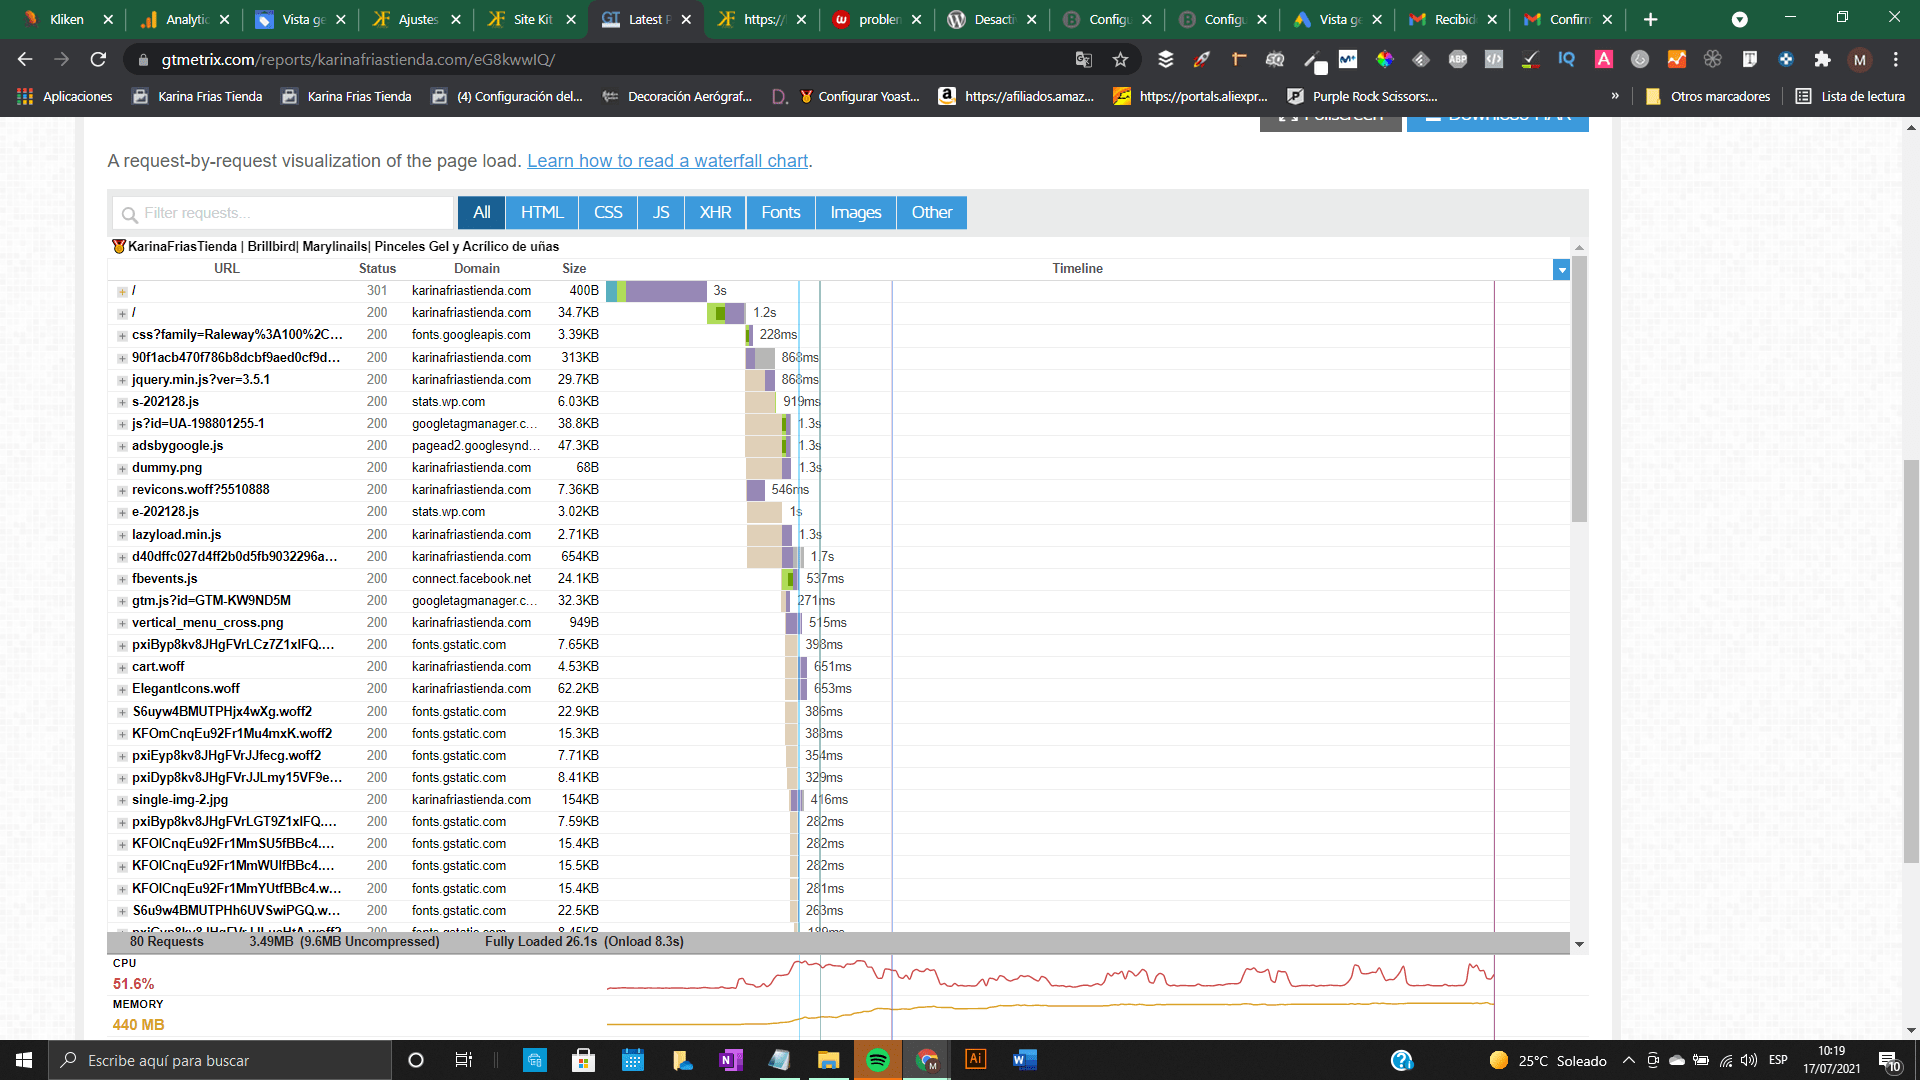
Task: Open Karina Frias Tienda first bookmark
Action: (x=198, y=96)
